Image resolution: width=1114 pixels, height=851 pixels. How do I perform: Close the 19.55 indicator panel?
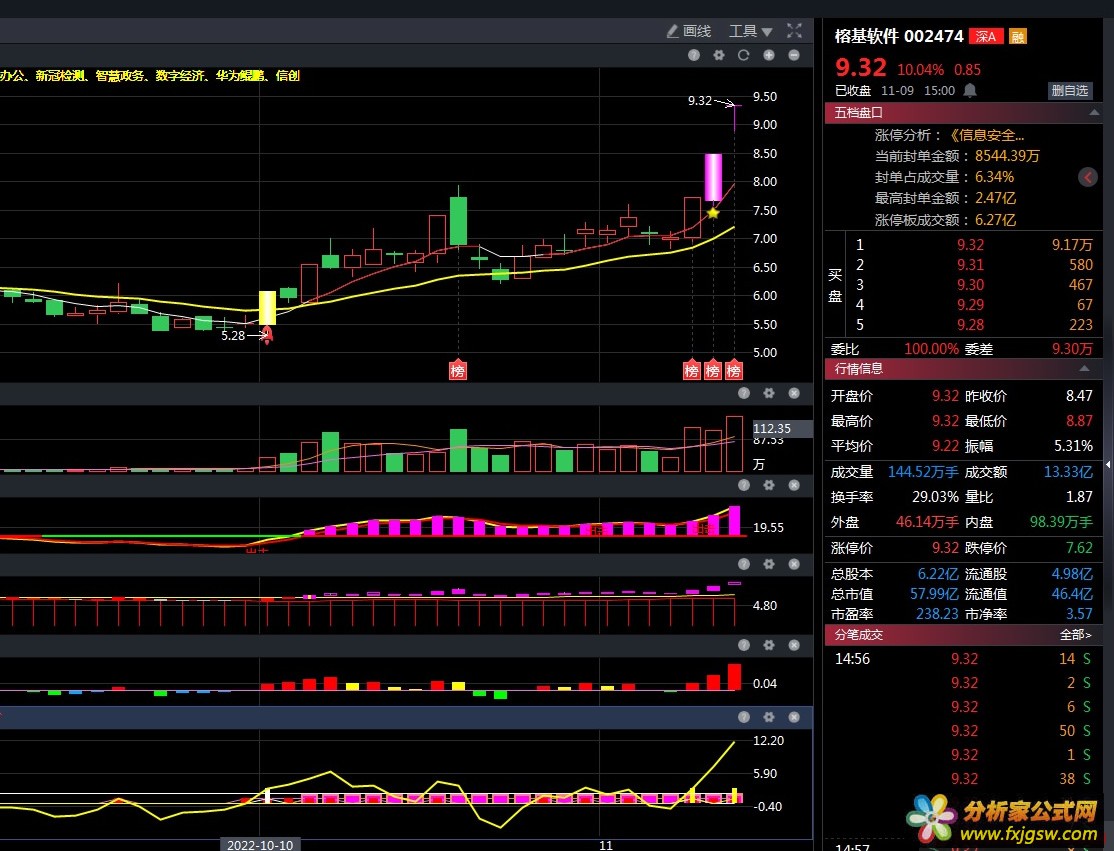794,484
